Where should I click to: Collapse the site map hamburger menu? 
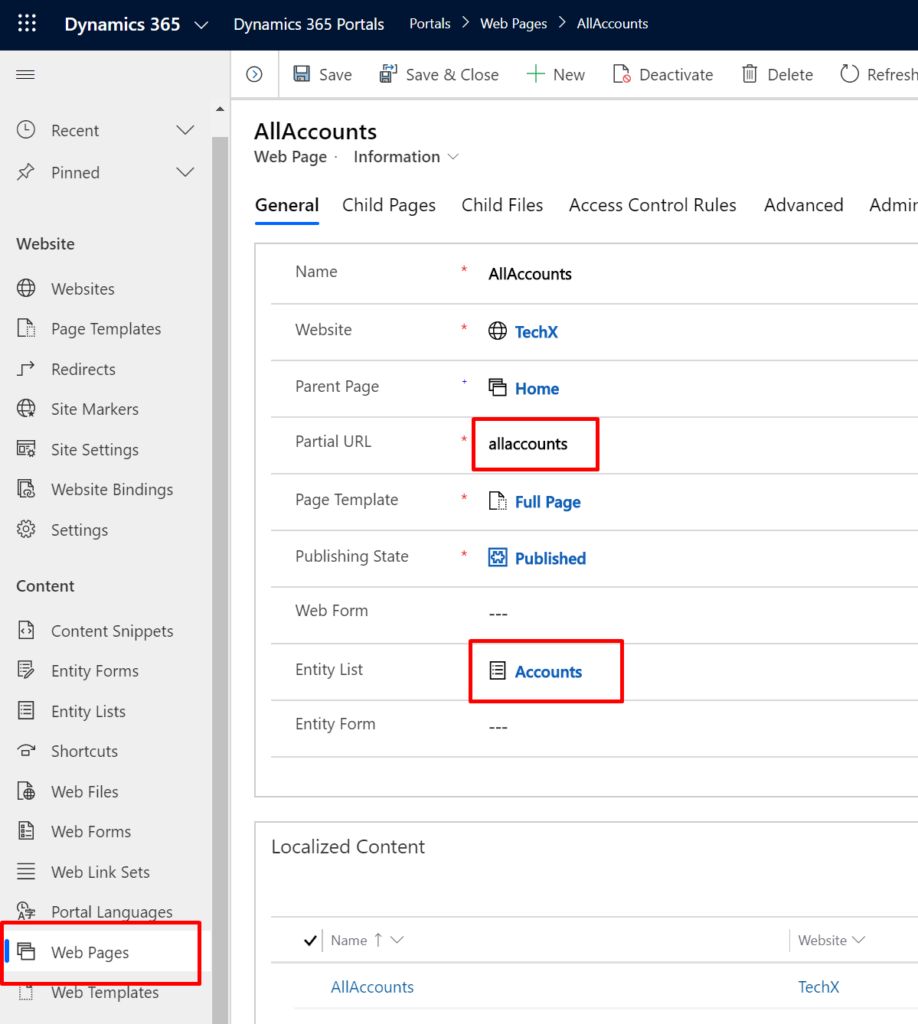(x=25, y=74)
